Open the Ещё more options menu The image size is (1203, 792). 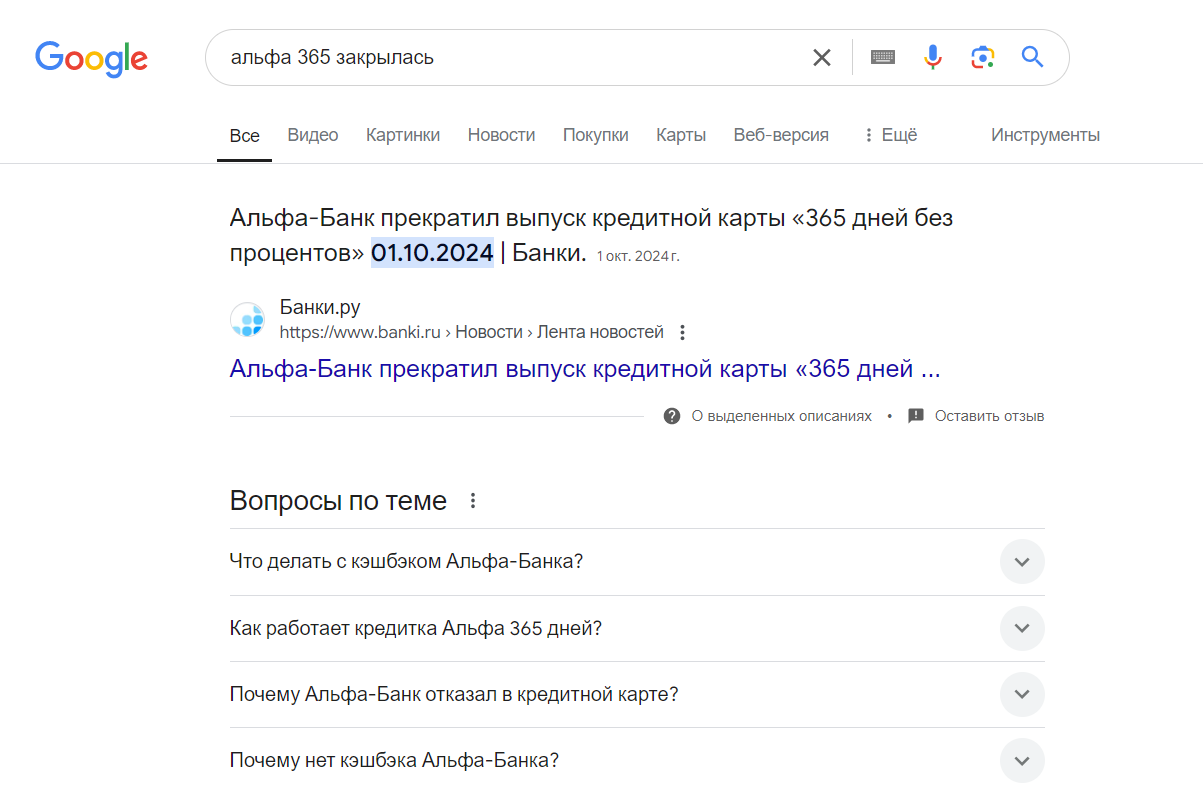point(889,135)
